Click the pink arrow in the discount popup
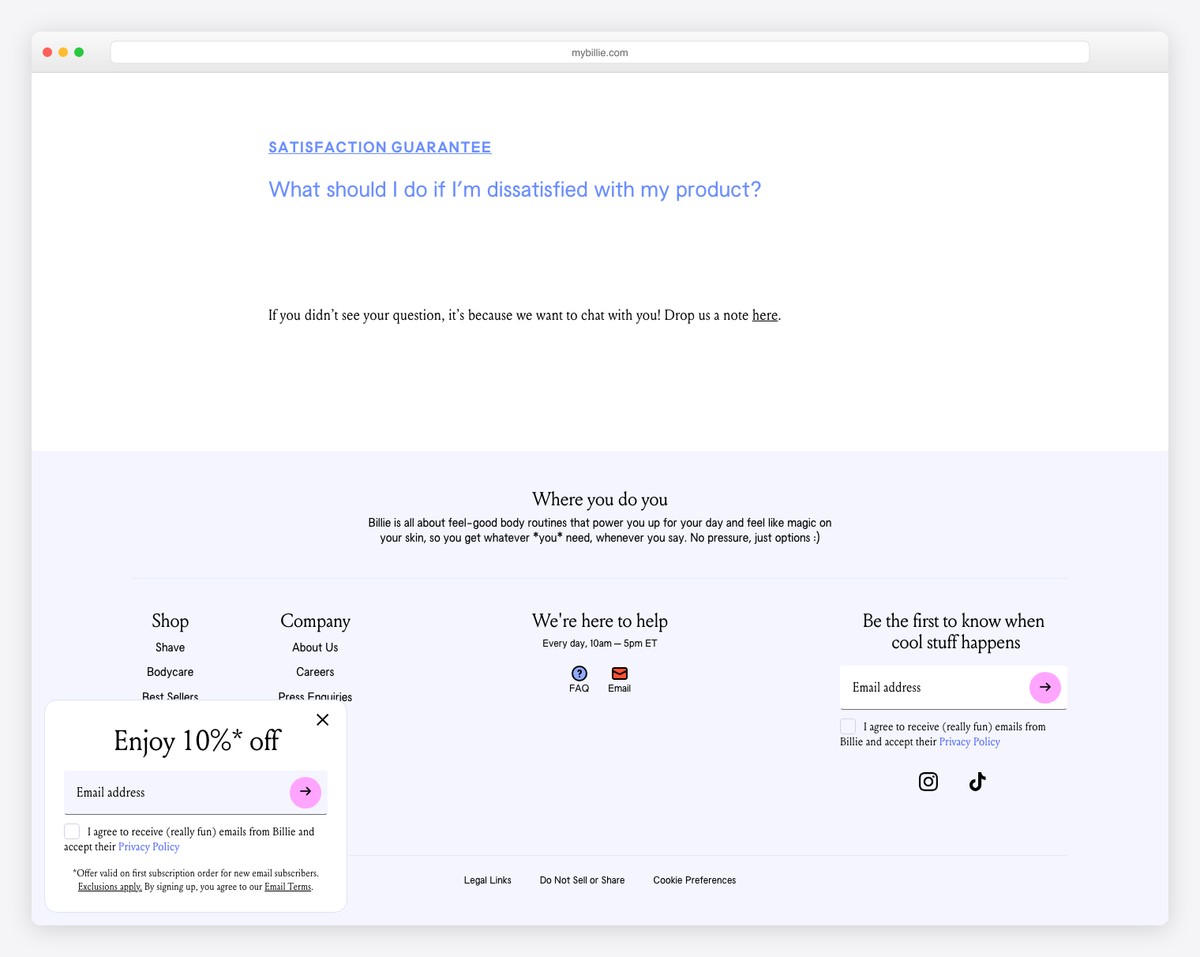 (x=305, y=791)
